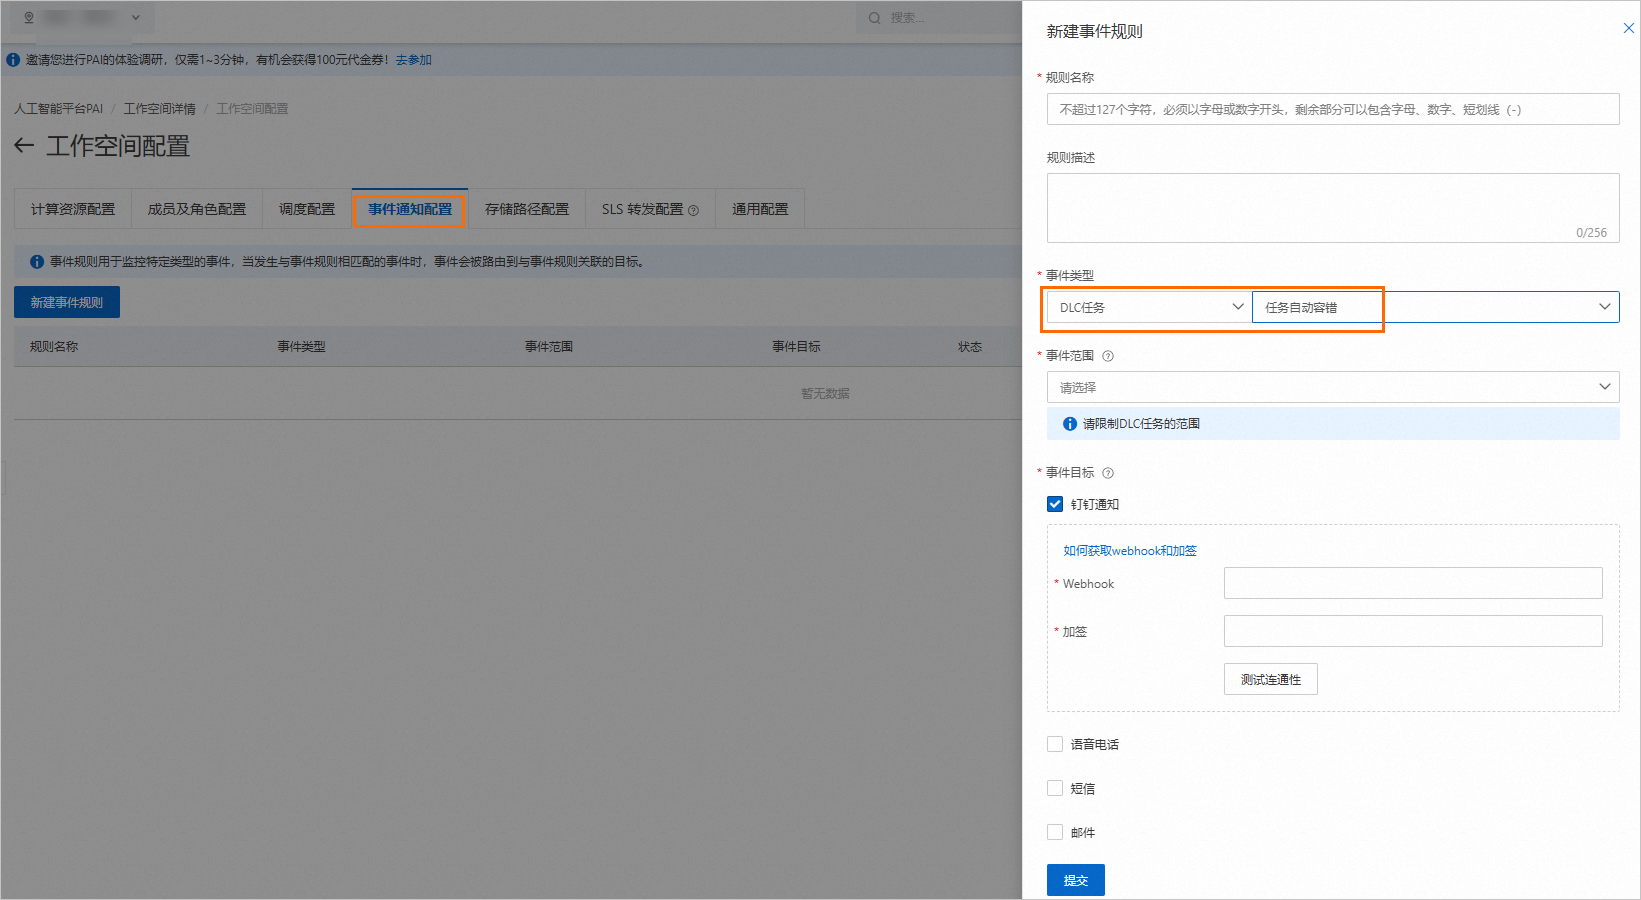Open the 任务自动容错 event subtype dropdown
Image resolution: width=1641 pixels, height=900 pixels.
point(1435,307)
